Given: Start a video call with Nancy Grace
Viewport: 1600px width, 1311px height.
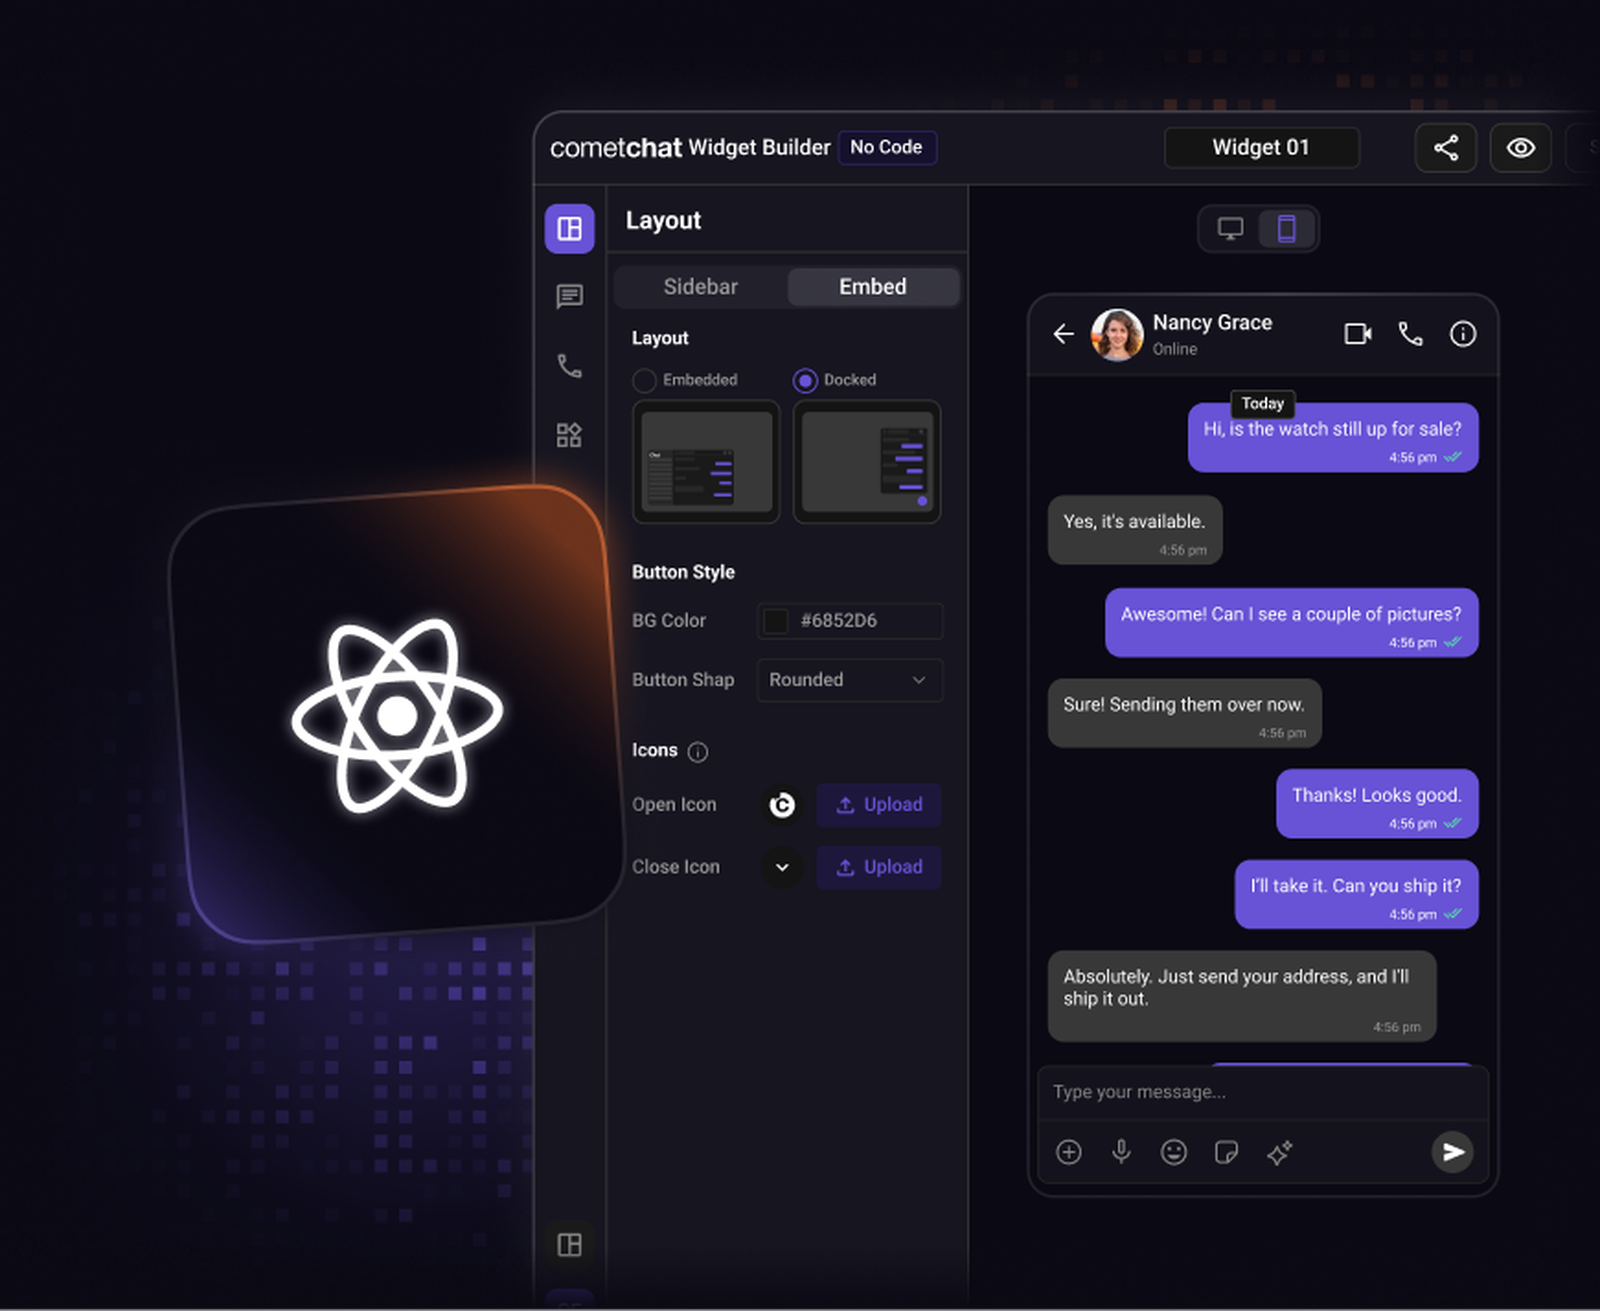Looking at the screenshot, I should coord(1358,334).
